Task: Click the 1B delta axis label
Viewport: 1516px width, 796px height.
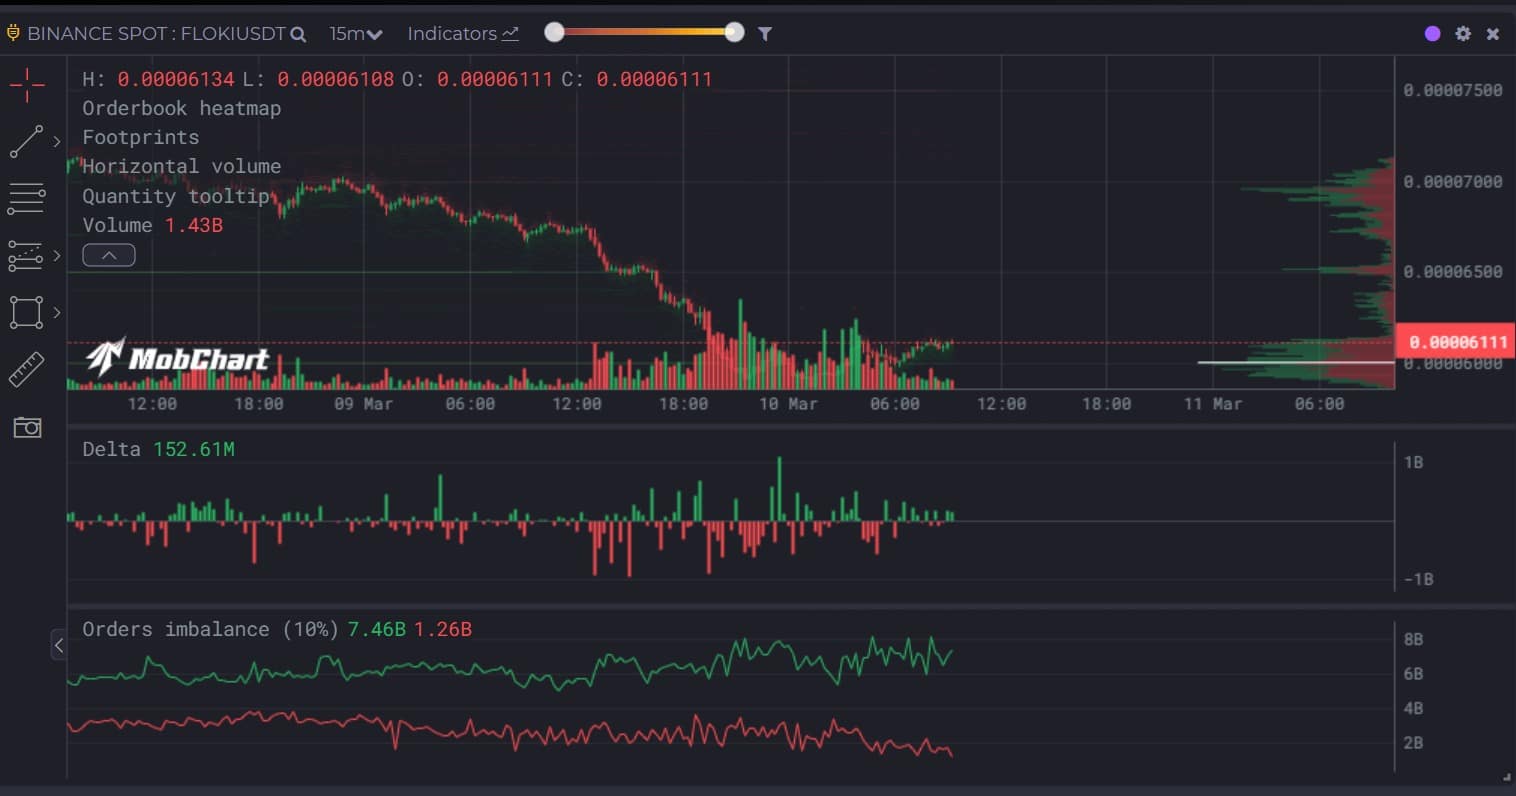Action: [1413, 462]
